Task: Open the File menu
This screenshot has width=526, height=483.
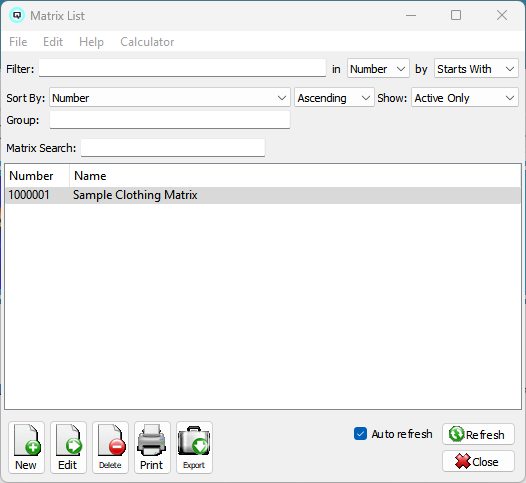Action: click(x=18, y=42)
